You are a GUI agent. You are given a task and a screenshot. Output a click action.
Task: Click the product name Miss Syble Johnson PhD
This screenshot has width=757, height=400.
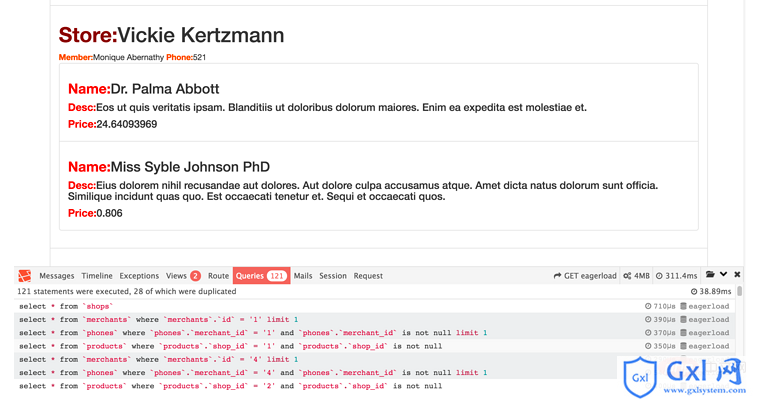pos(190,167)
